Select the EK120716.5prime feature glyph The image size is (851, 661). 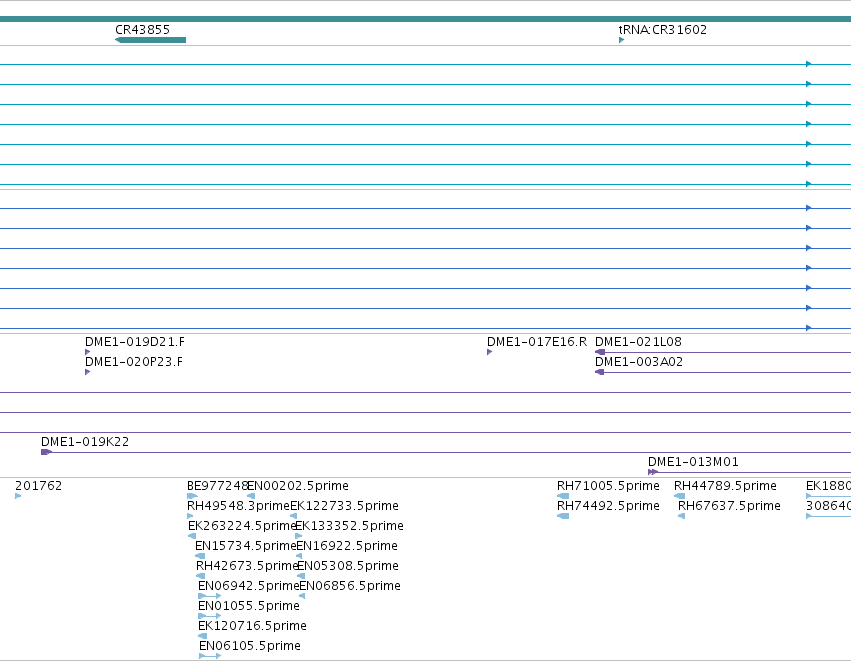click(202, 636)
